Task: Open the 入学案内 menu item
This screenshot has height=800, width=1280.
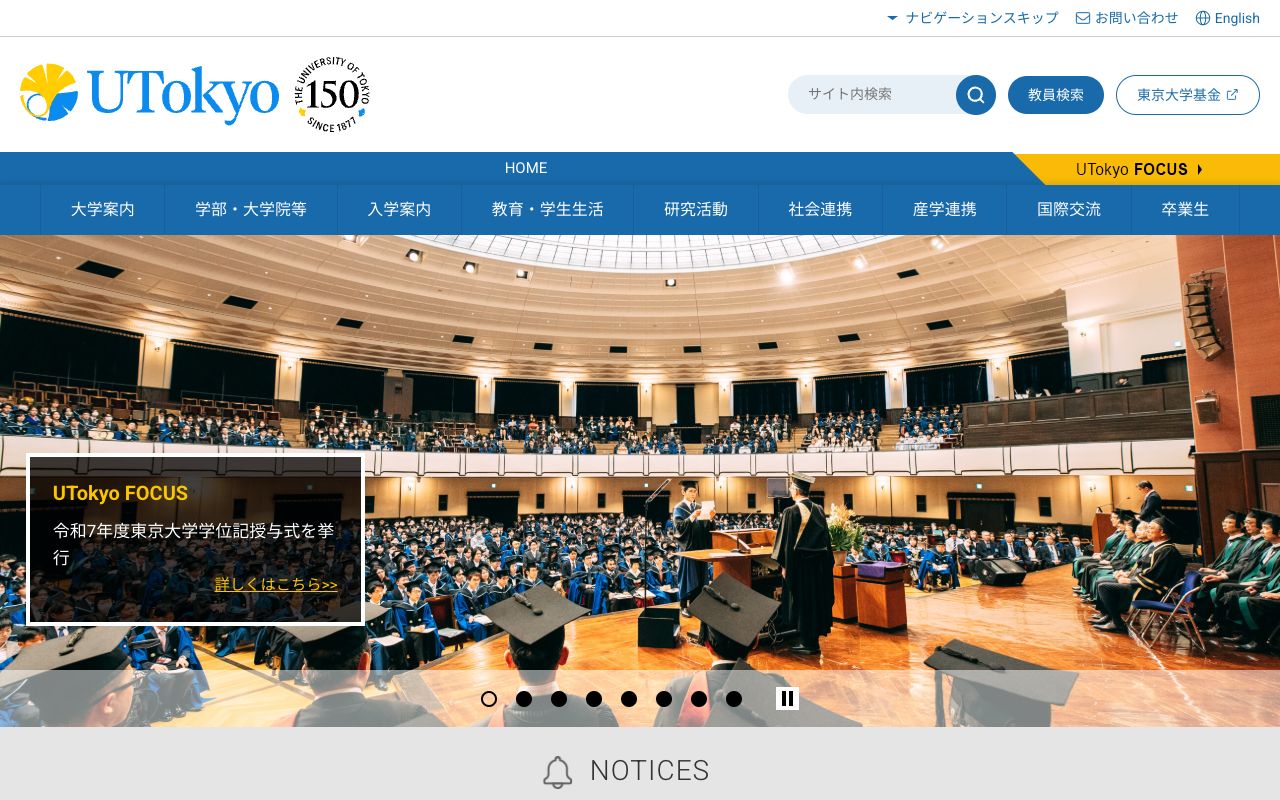Action: pos(399,210)
